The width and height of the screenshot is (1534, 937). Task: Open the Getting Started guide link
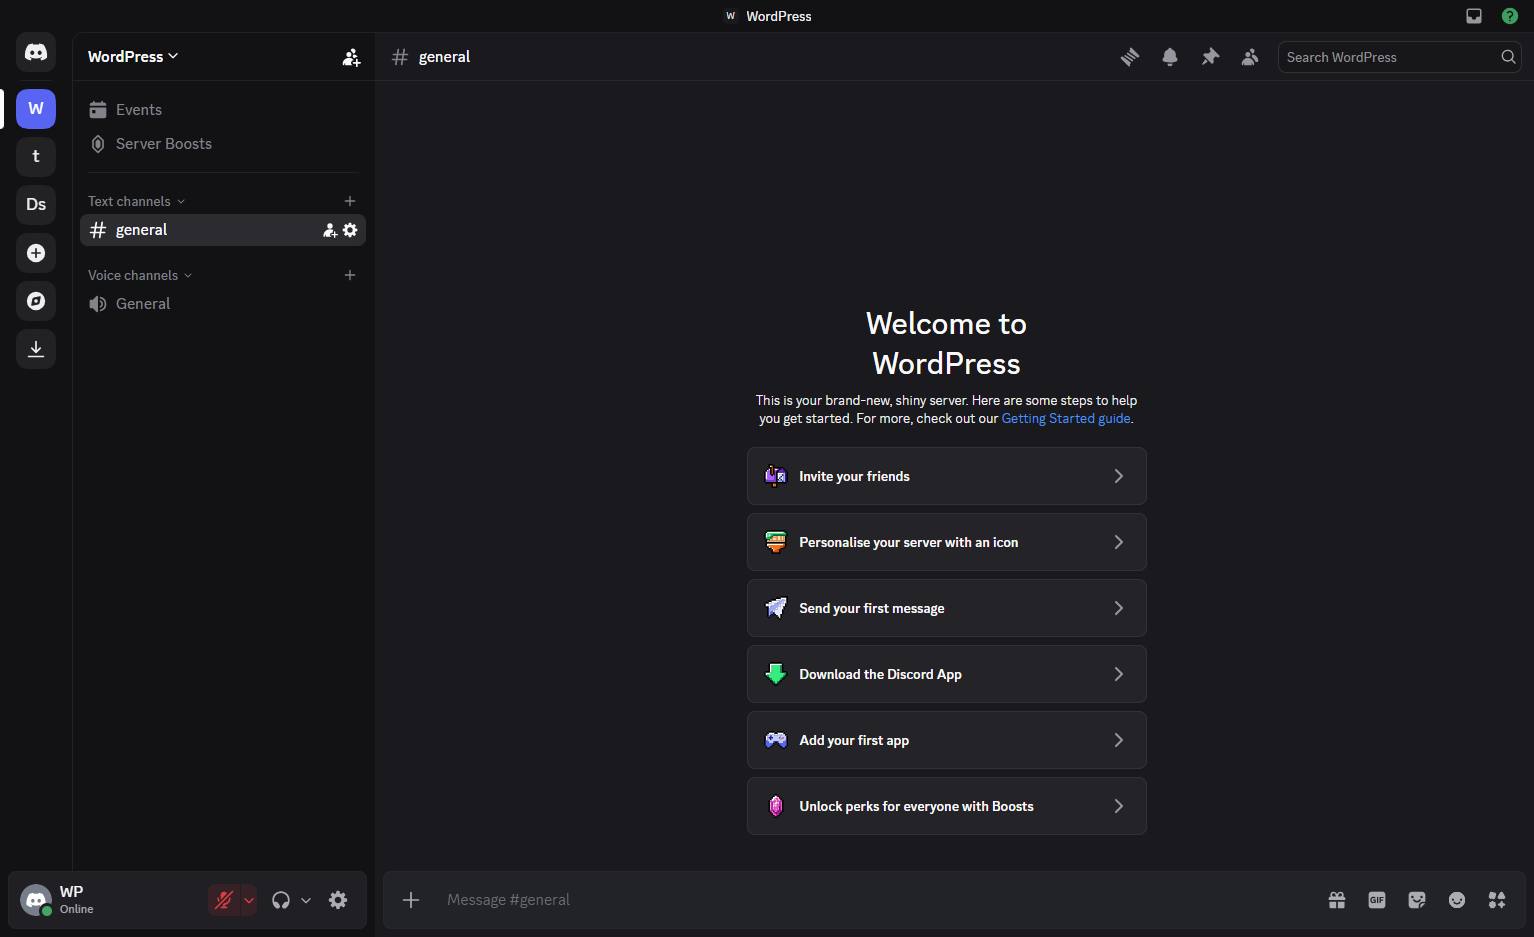tap(1066, 419)
